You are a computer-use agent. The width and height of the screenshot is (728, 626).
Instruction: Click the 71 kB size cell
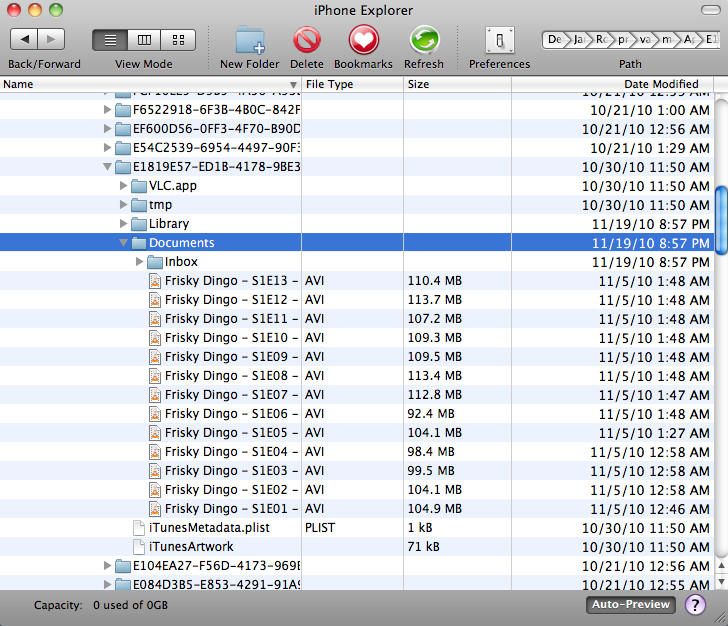pos(423,547)
